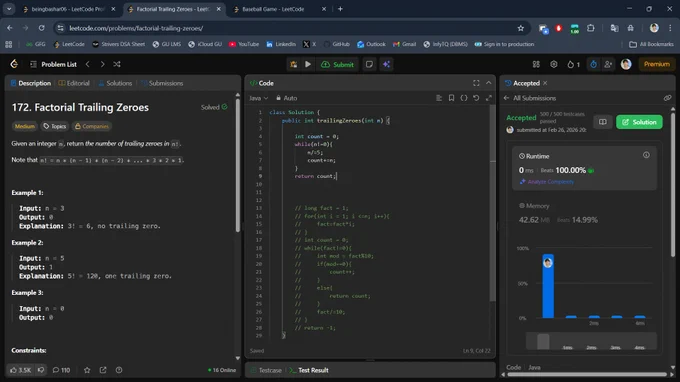This screenshot has width=680, height=382.
Task: Open the Java language dropdown
Action: click(x=258, y=98)
